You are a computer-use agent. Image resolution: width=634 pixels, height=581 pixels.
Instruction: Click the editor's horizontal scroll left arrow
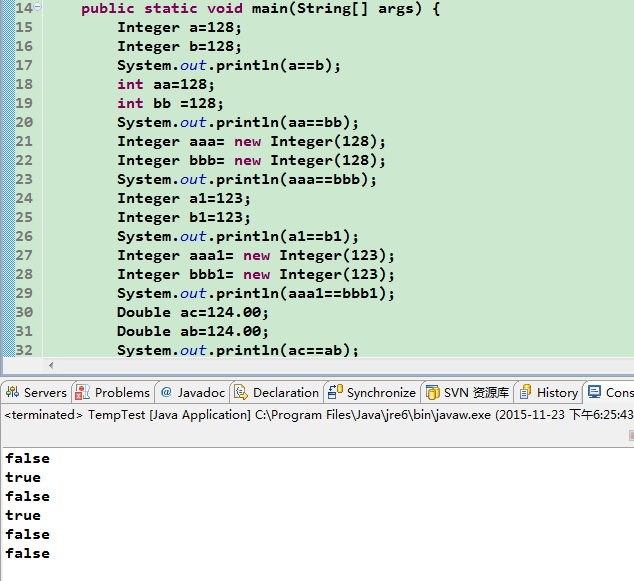[x=49, y=366]
